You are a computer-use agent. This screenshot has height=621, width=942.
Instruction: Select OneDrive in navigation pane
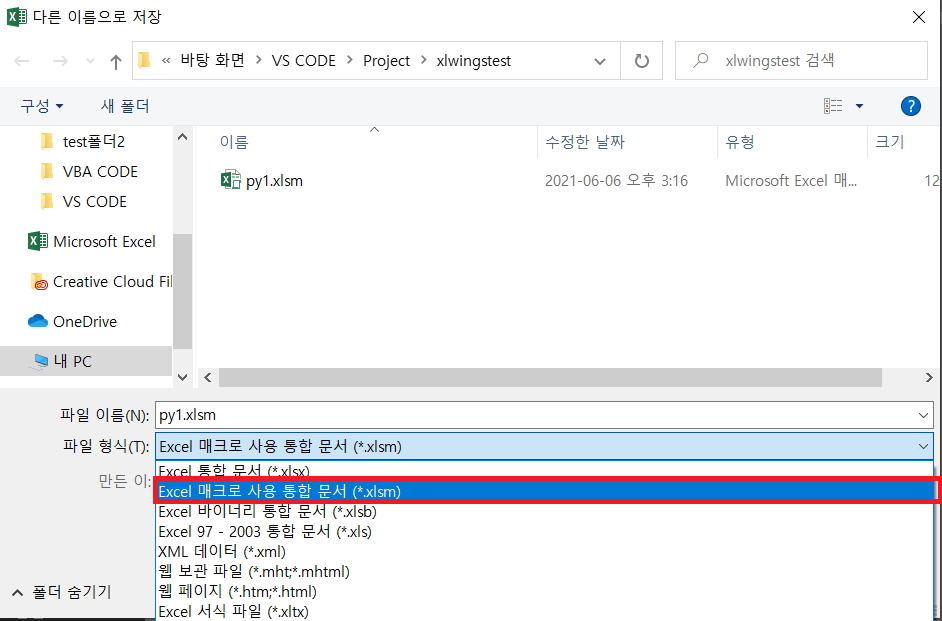point(72,321)
